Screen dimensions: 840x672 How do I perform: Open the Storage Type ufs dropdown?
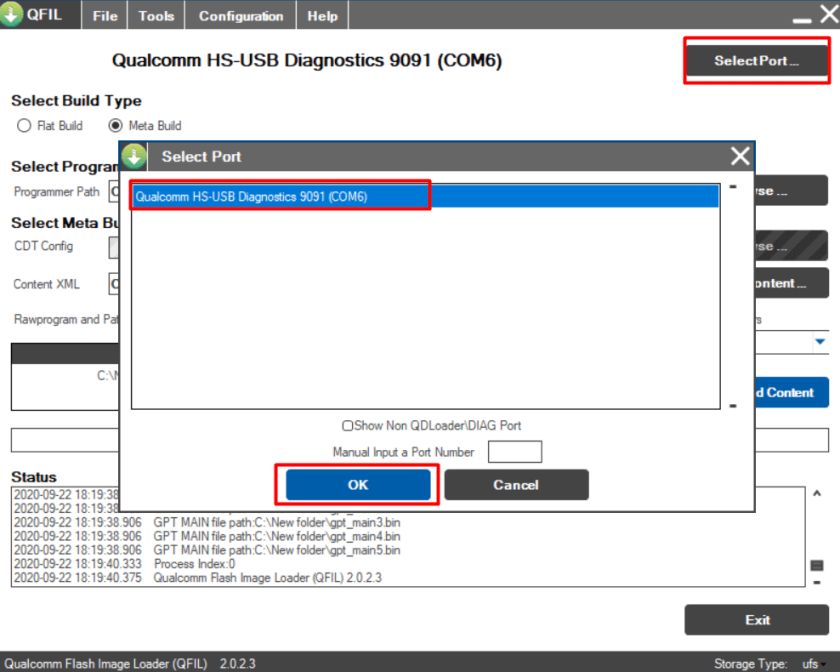pos(813,664)
